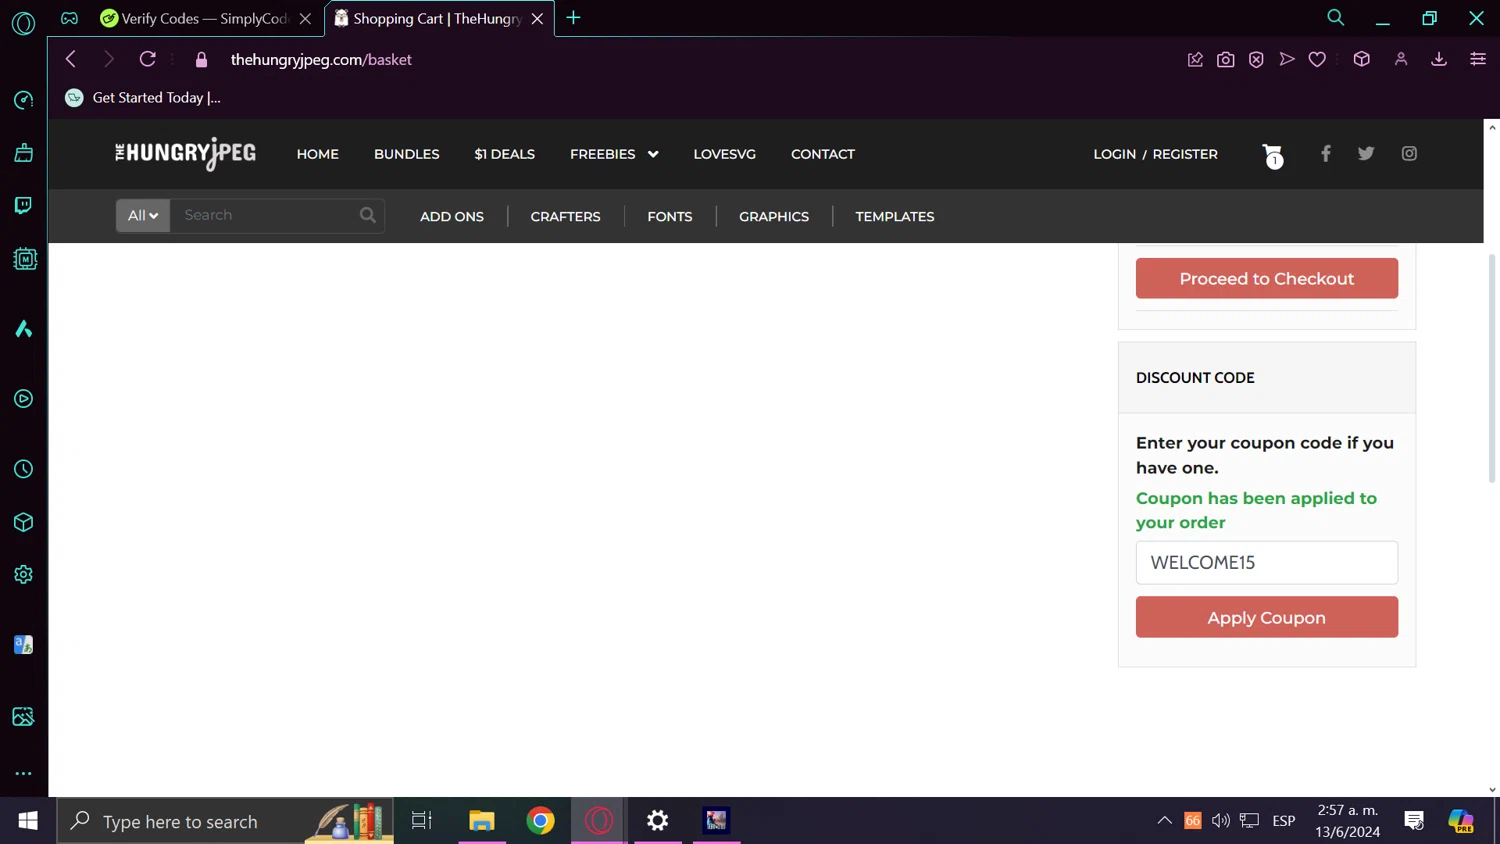This screenshot has width=1500, height=844.
Task: Click the Login link
Action: point(1115,154)
